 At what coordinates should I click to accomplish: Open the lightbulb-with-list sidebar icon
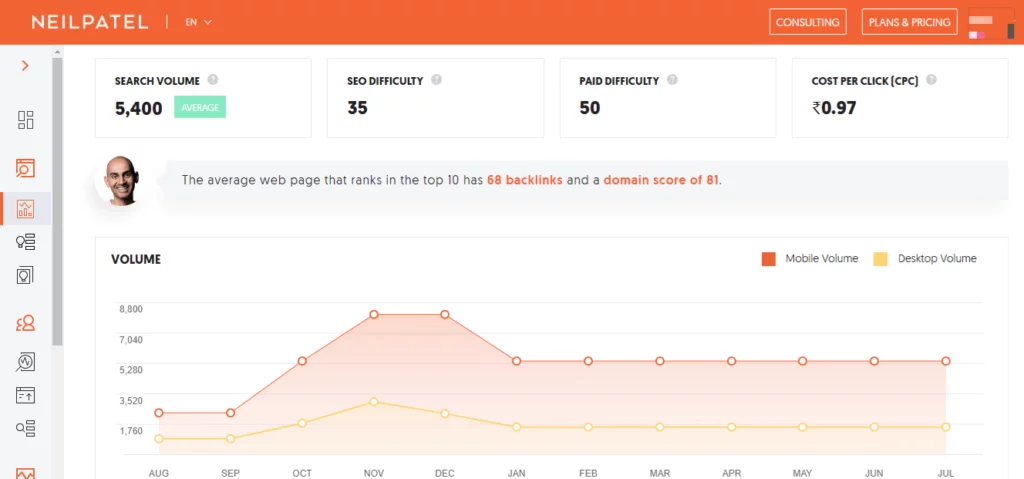(x=25, y=242)
